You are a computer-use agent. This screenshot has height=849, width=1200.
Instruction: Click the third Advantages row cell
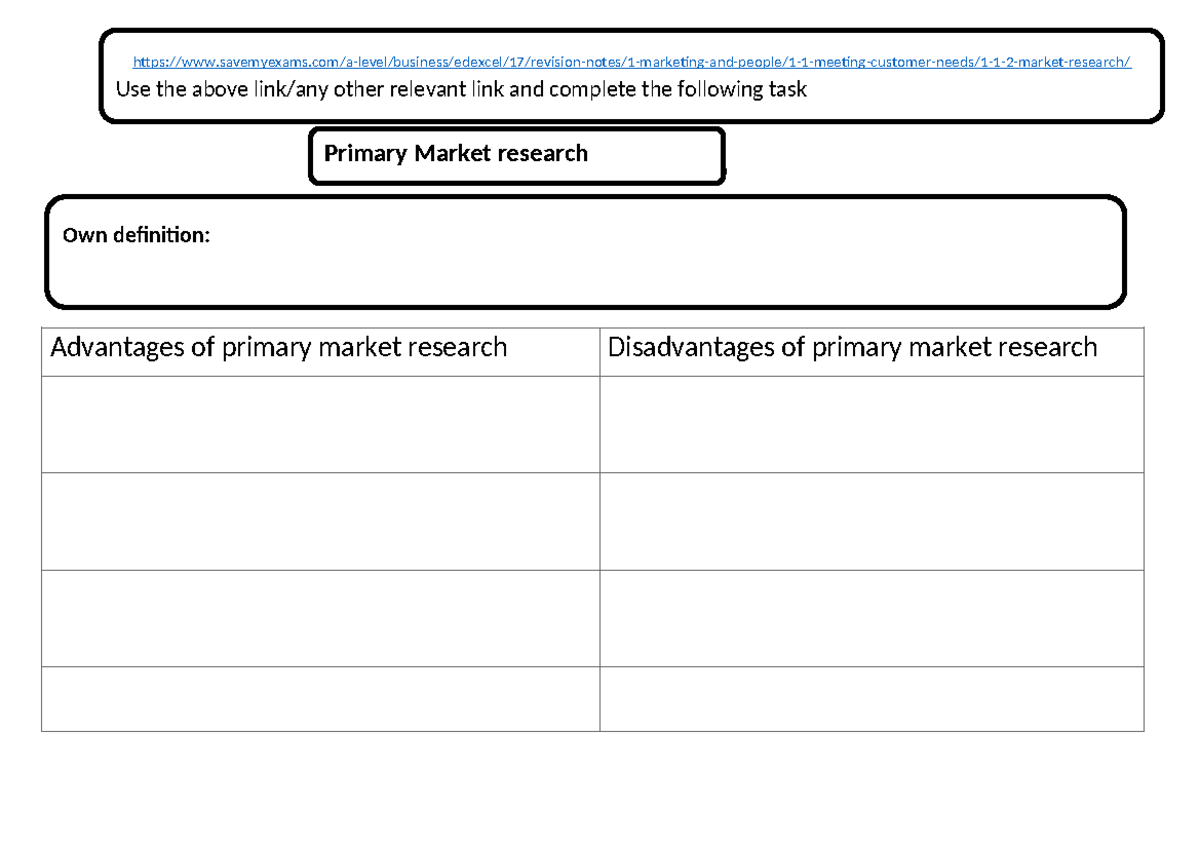pos(319,618)
